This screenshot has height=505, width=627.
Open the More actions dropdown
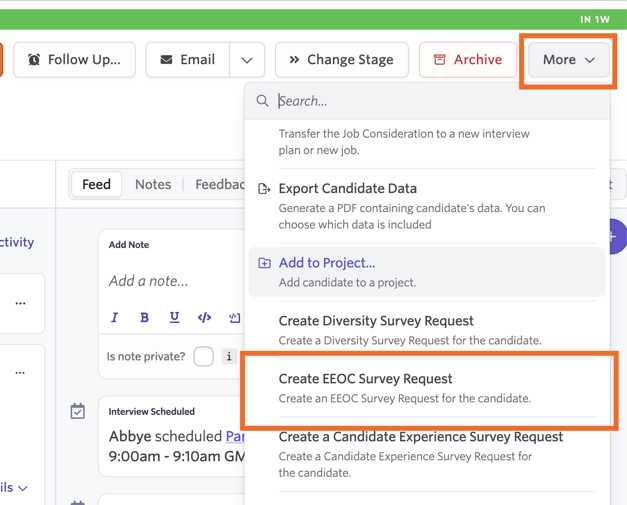pyautogui.click(x=569, y=60)
